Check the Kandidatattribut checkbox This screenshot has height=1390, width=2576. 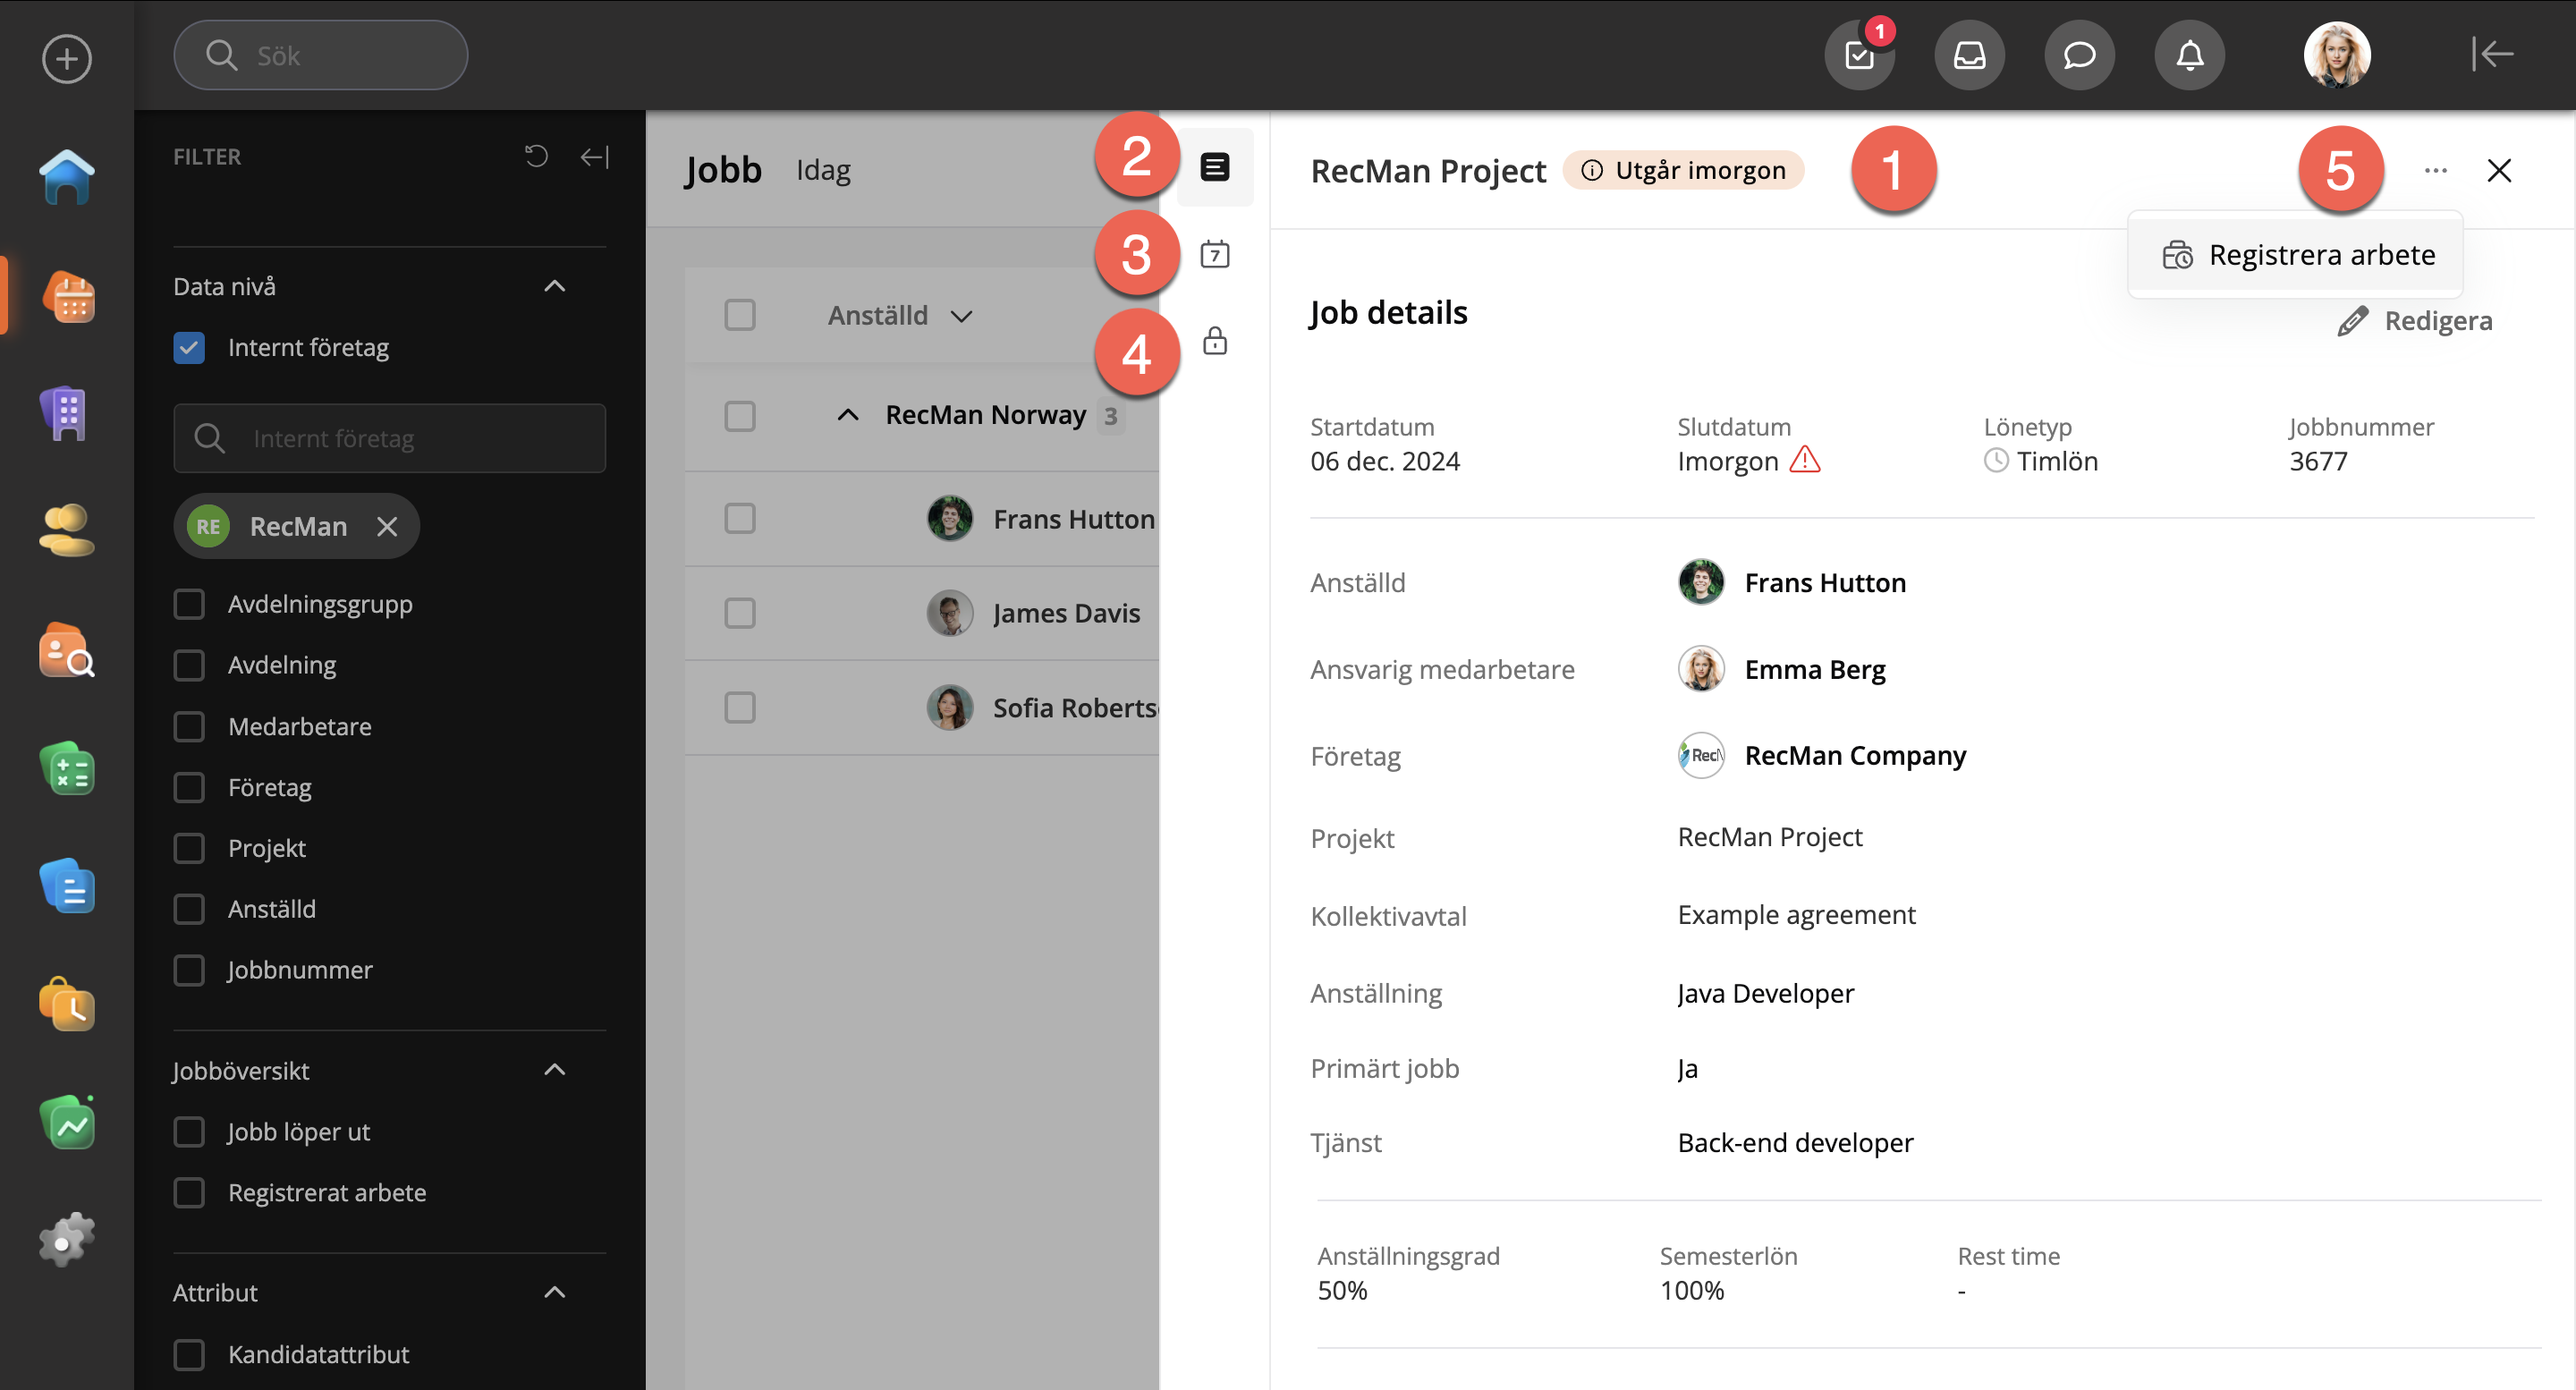189,1354
